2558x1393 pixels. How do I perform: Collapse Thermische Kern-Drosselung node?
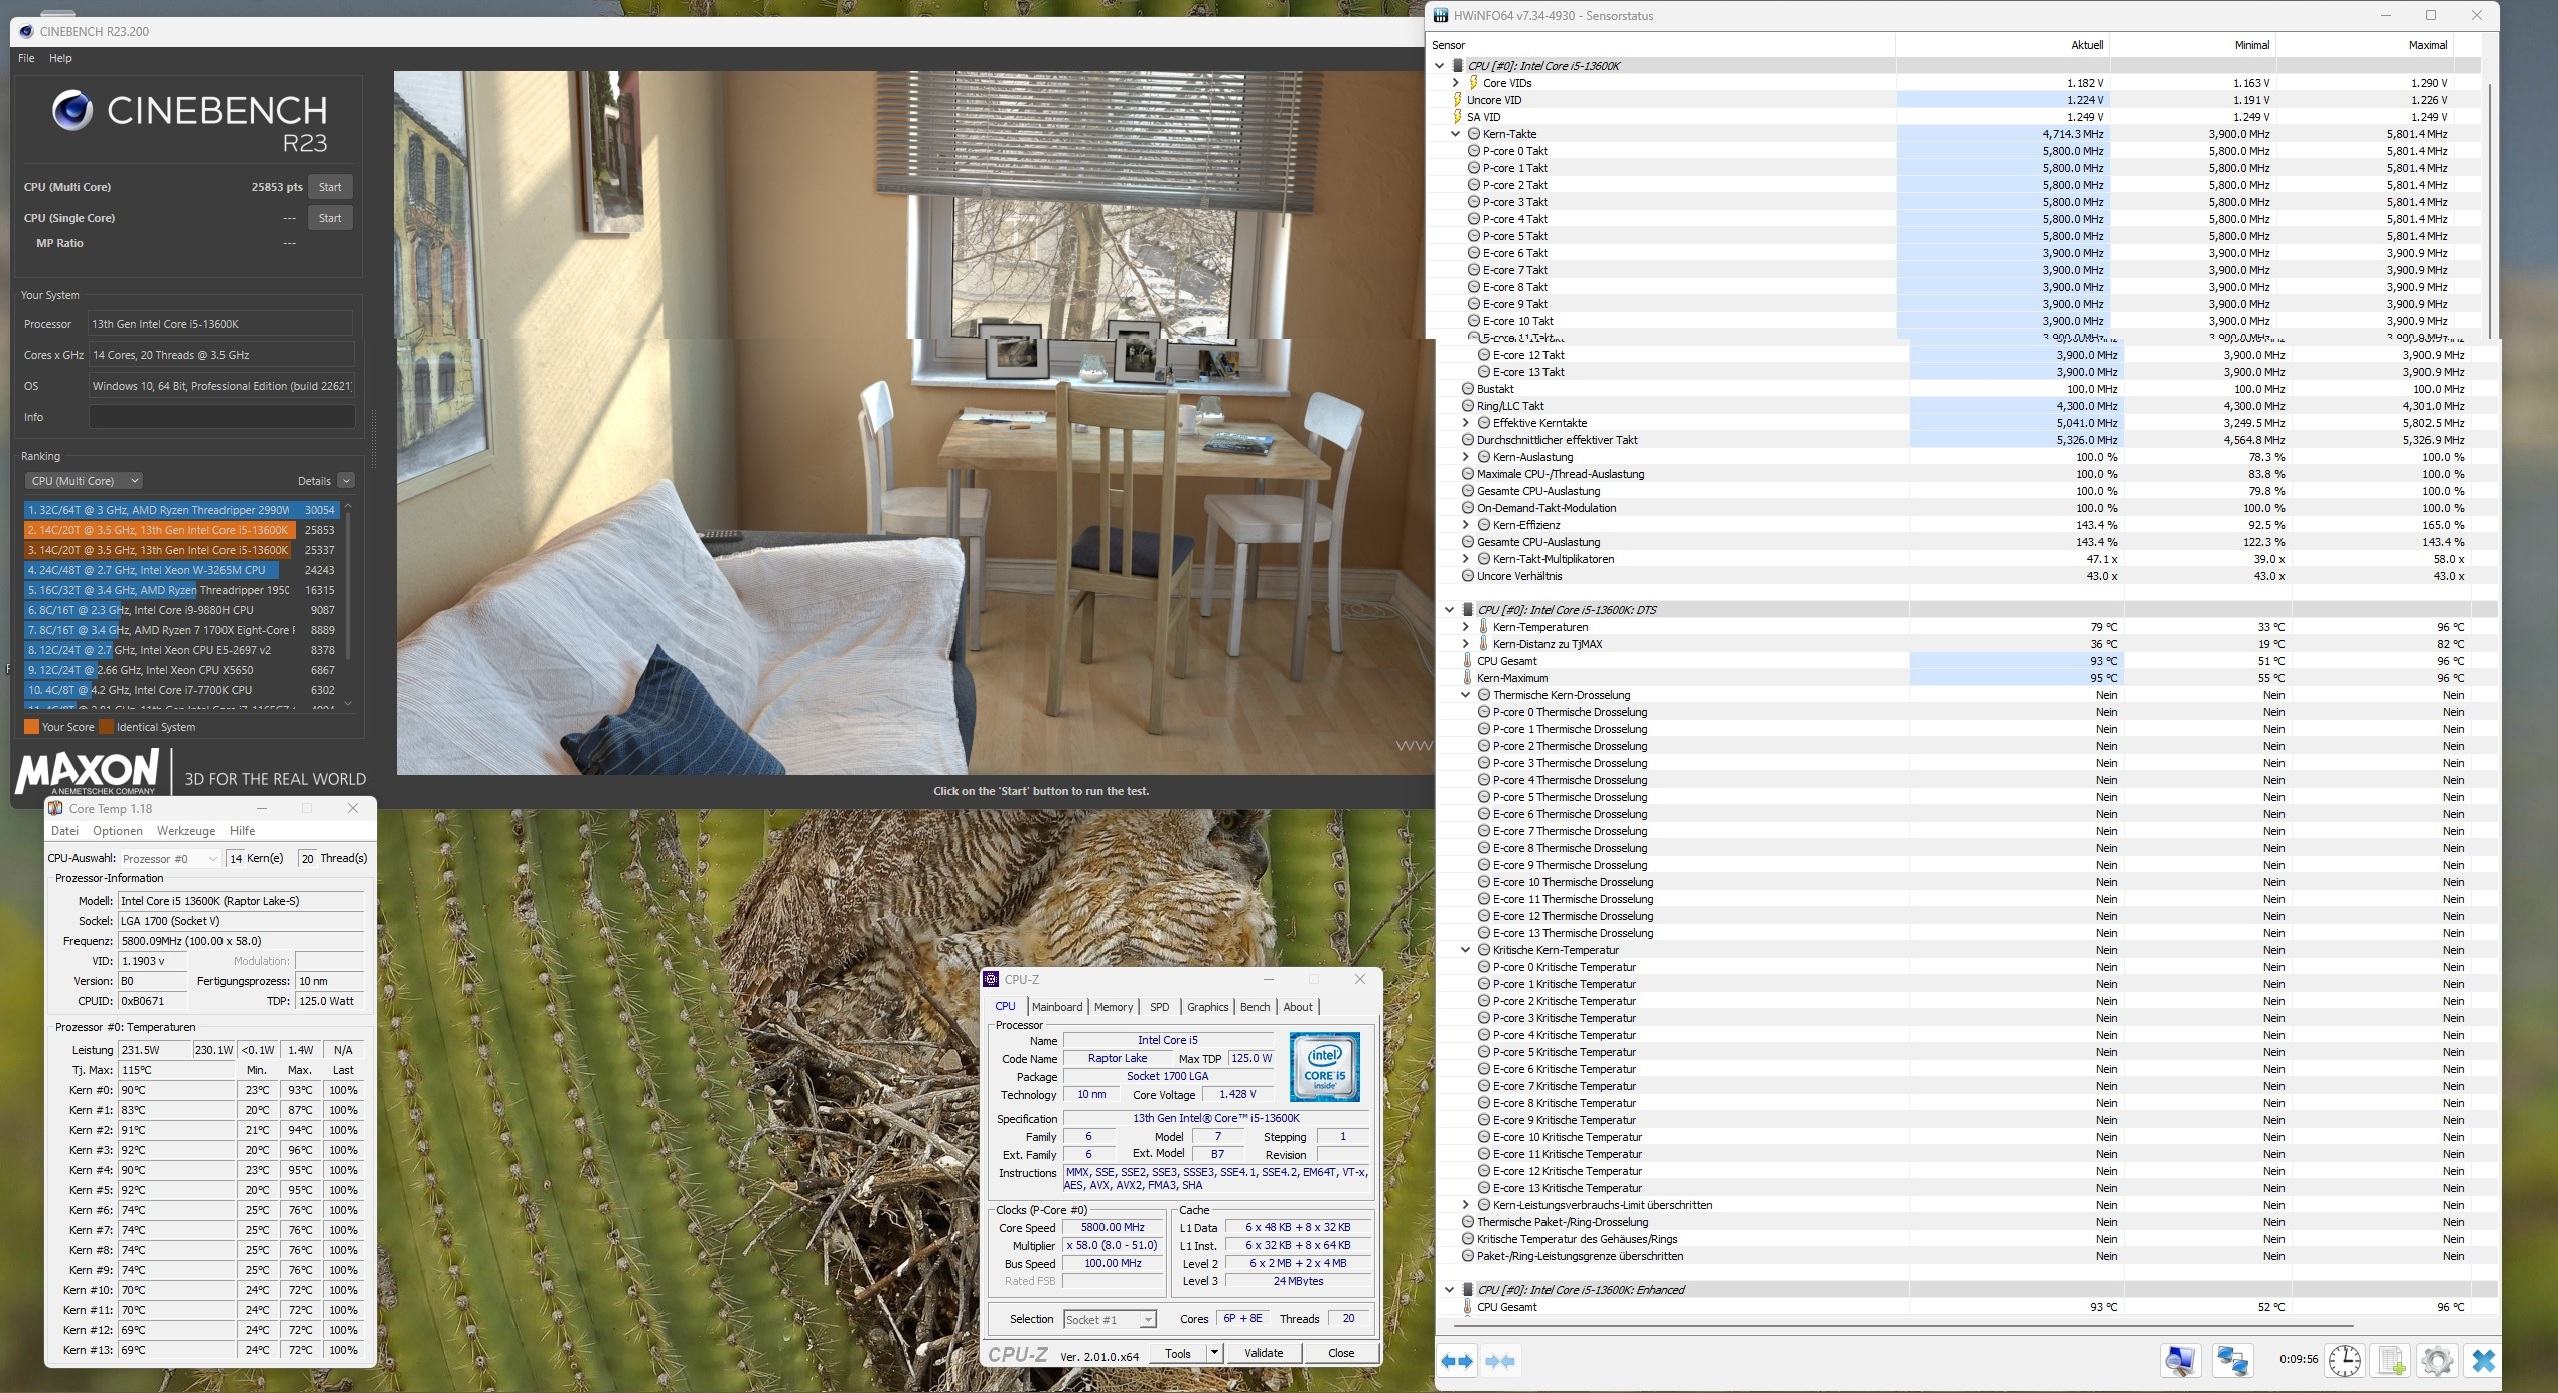click(1466, 695)
